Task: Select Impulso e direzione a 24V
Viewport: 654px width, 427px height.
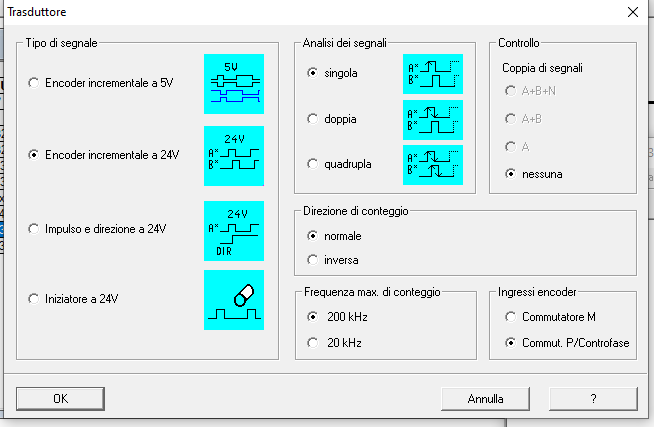Action: tap(97, 229)
